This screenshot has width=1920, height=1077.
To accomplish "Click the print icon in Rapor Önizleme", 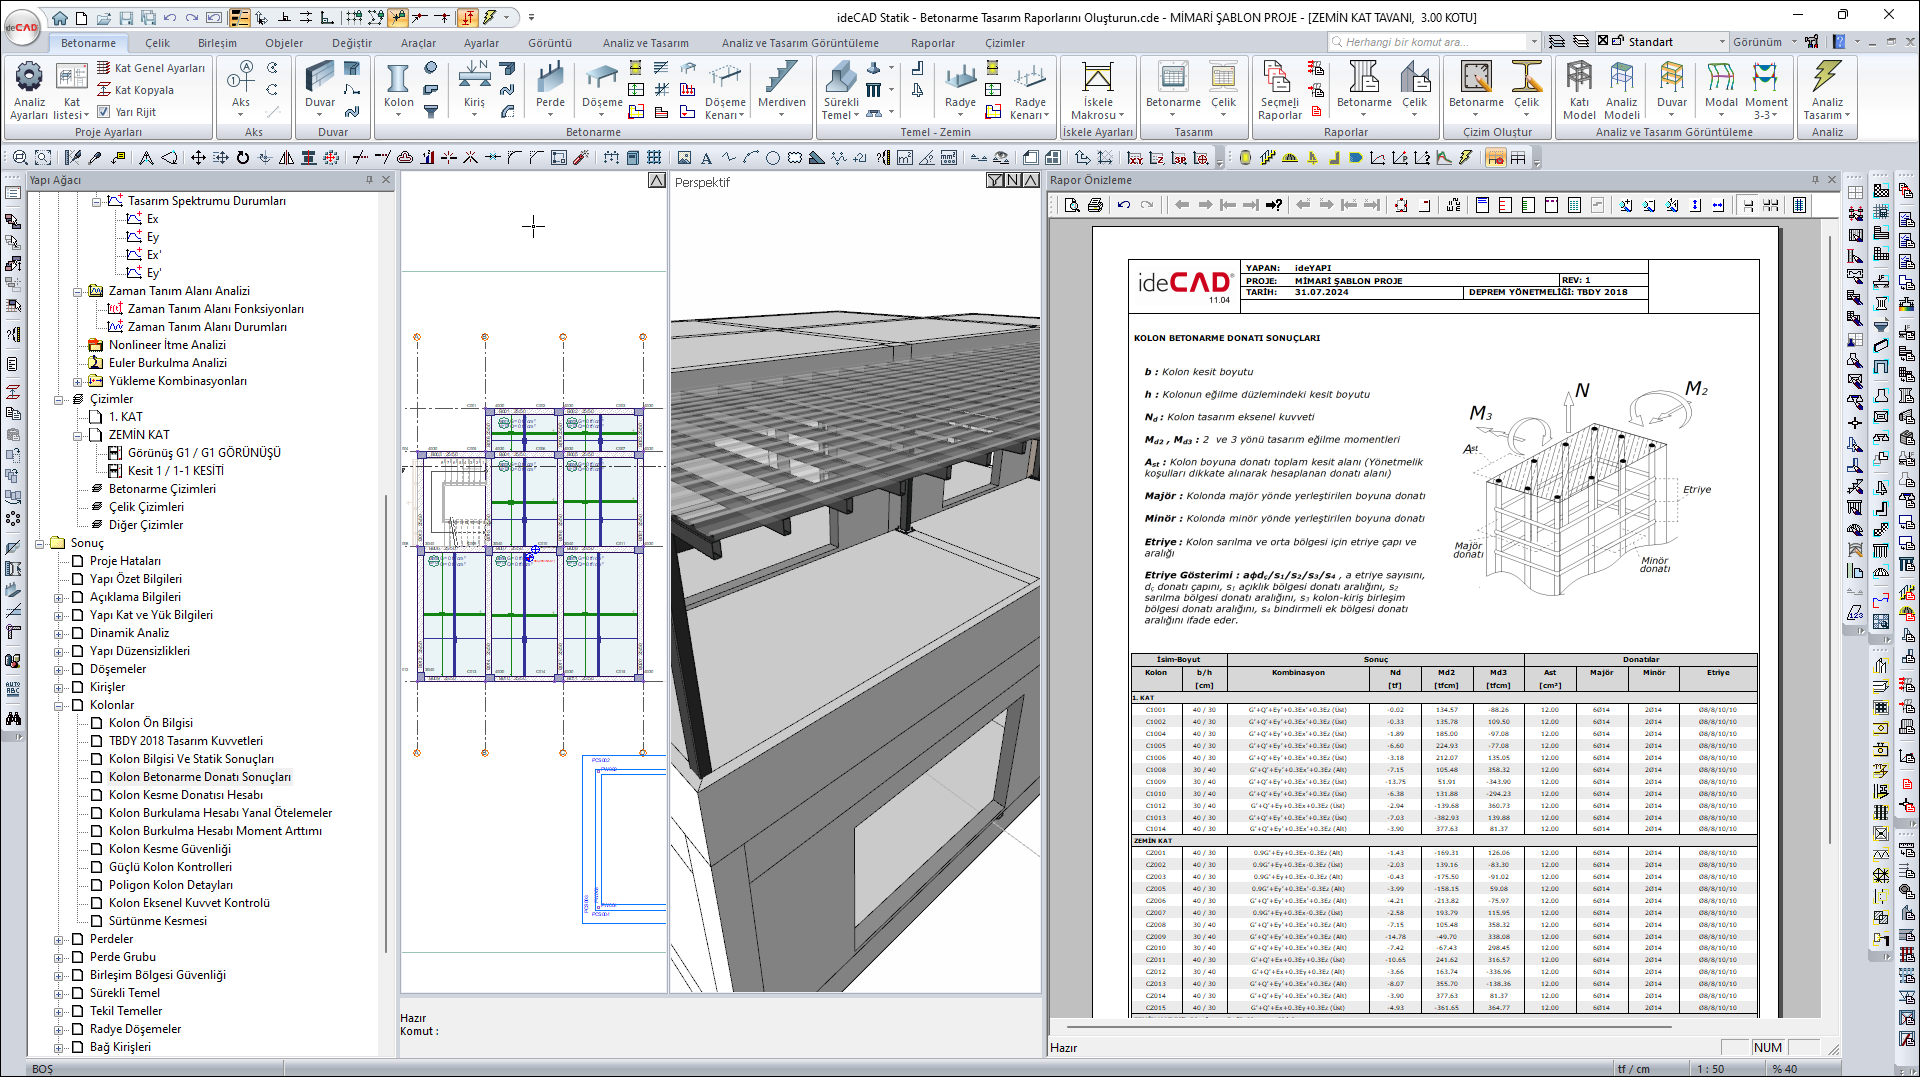I will tap(1095, 205).
